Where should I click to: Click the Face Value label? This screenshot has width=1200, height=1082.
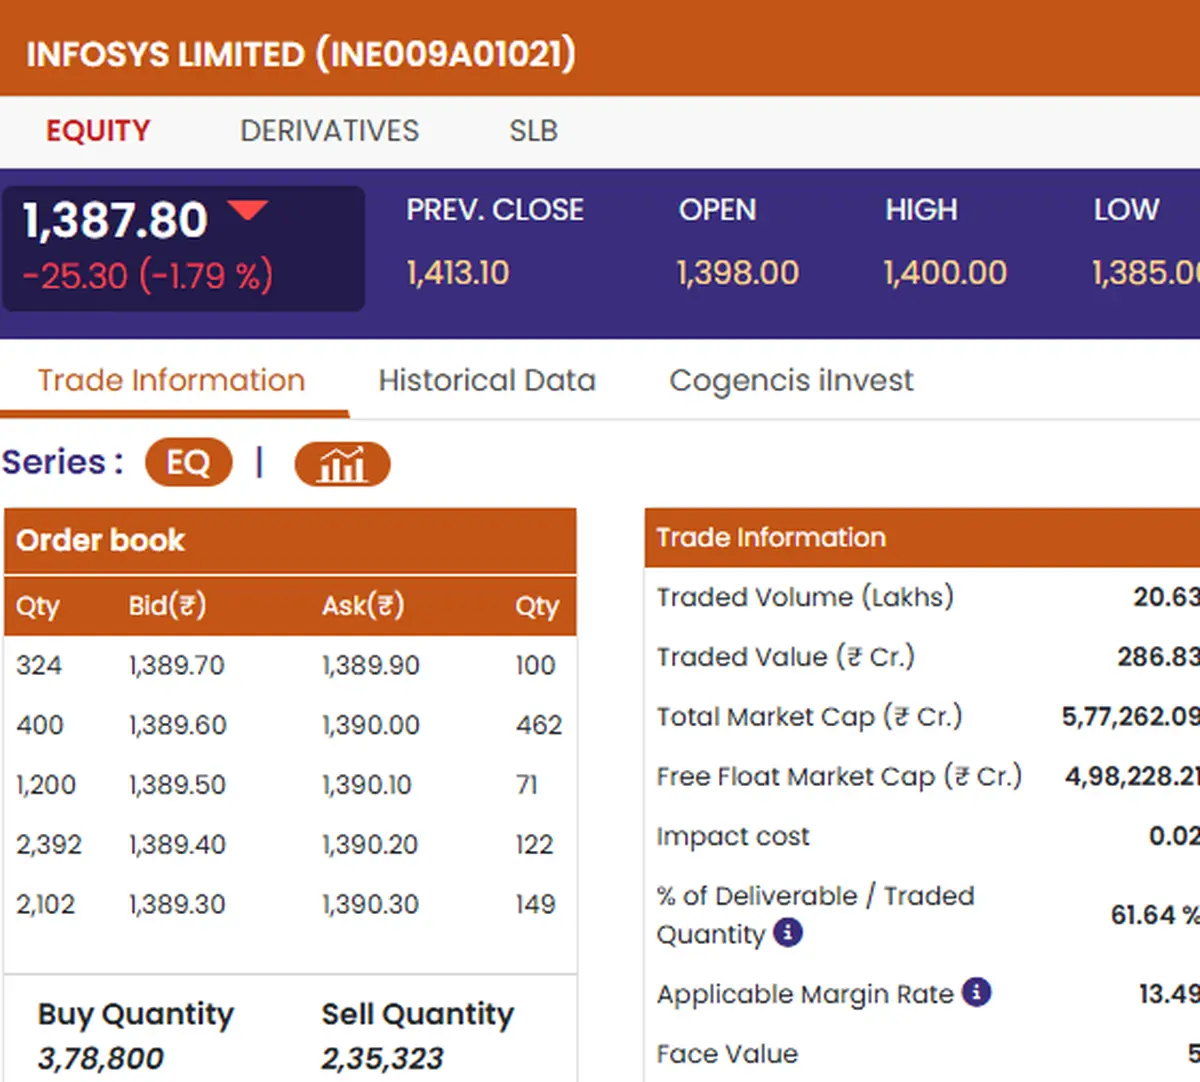point(727,1054)
